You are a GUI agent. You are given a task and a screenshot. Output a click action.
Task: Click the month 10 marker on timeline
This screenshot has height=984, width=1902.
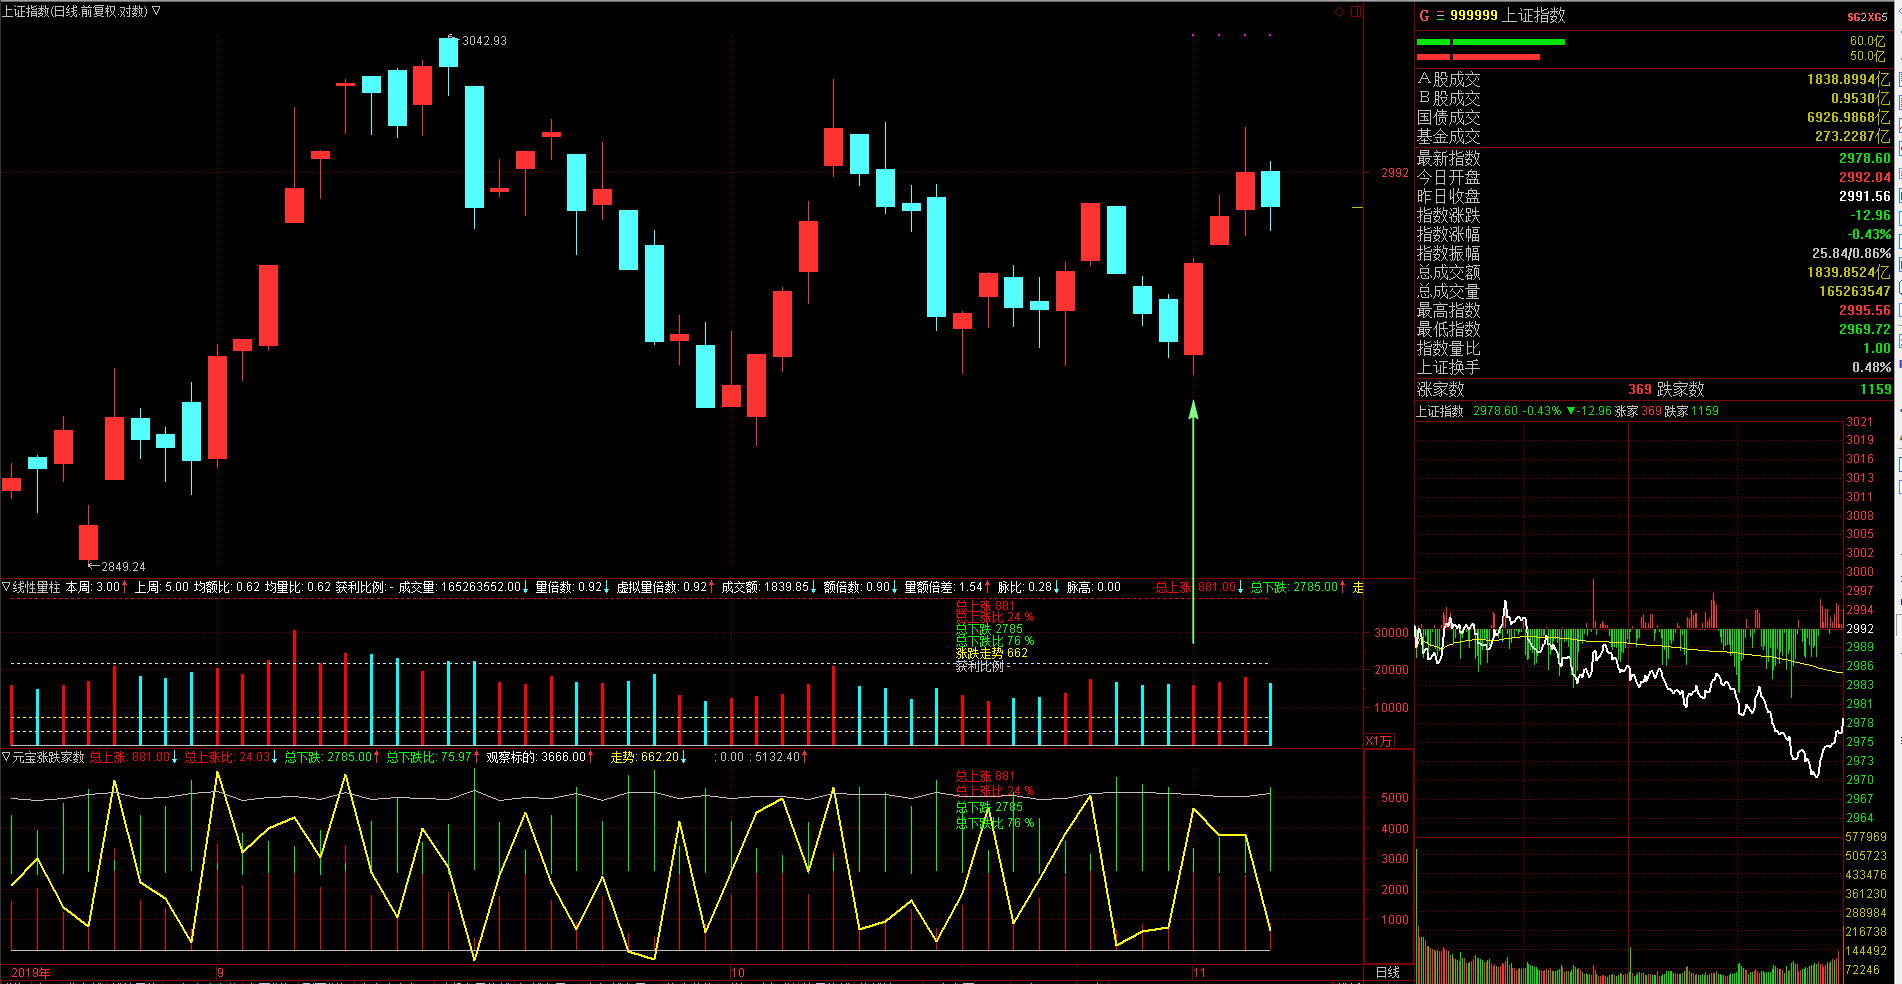point(737,972)
